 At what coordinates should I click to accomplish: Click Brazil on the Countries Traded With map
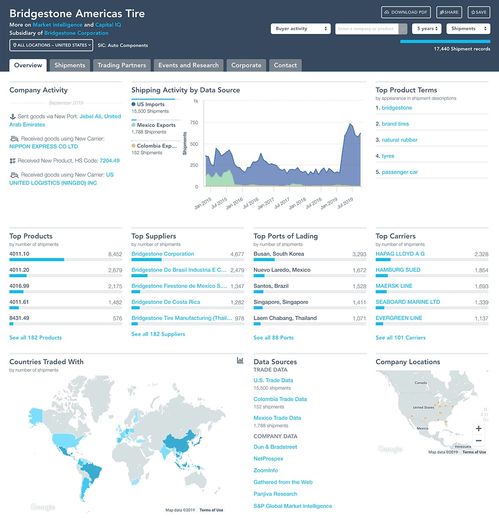coord(92,471)
